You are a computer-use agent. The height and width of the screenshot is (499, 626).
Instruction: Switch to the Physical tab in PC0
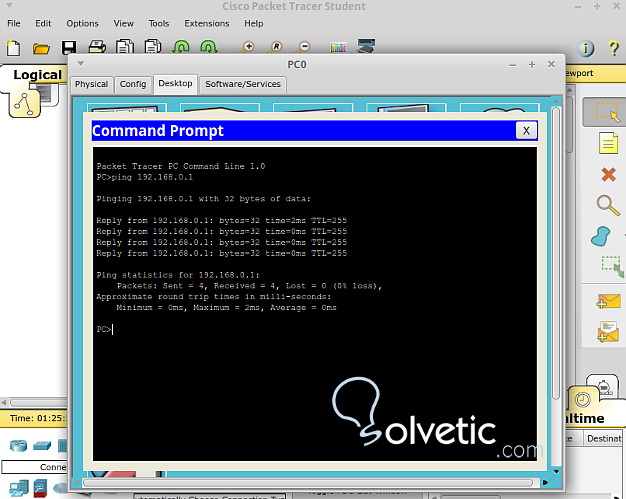[x=91, y=84]
